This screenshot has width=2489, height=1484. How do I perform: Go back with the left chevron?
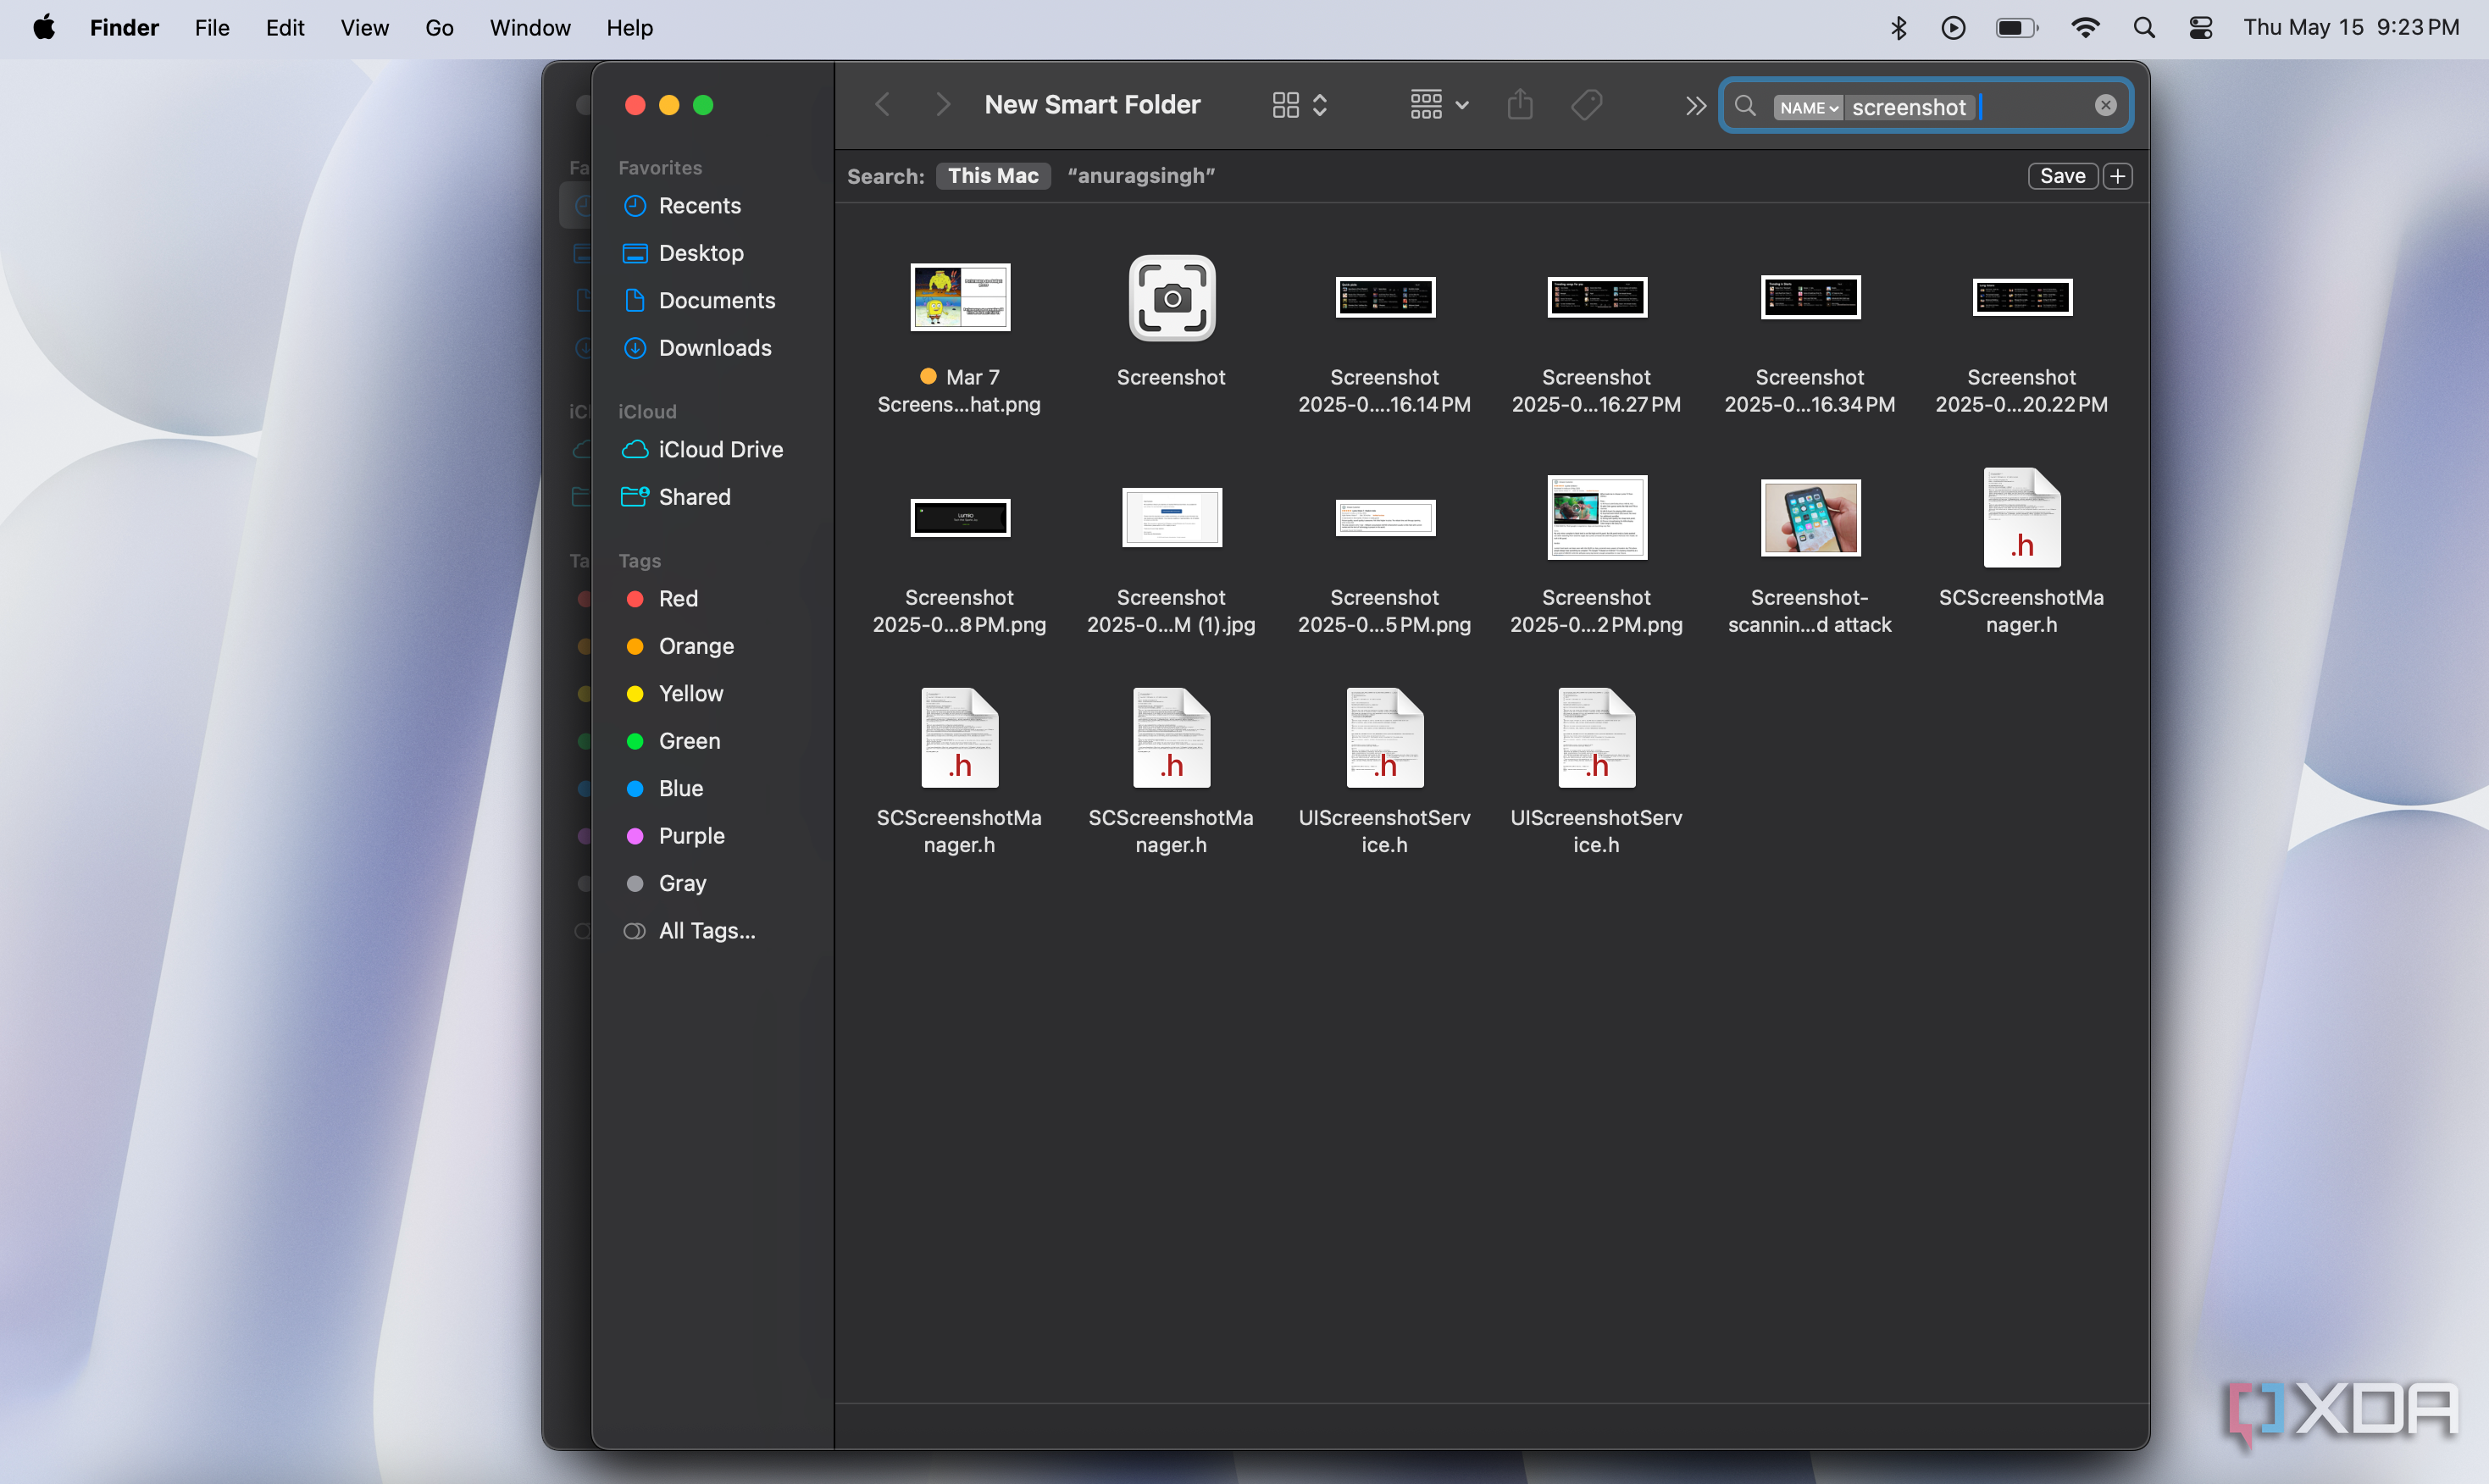coord(882,104)
